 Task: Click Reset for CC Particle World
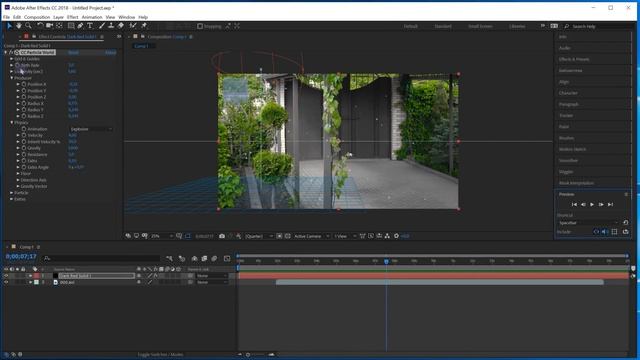[73, 52]
